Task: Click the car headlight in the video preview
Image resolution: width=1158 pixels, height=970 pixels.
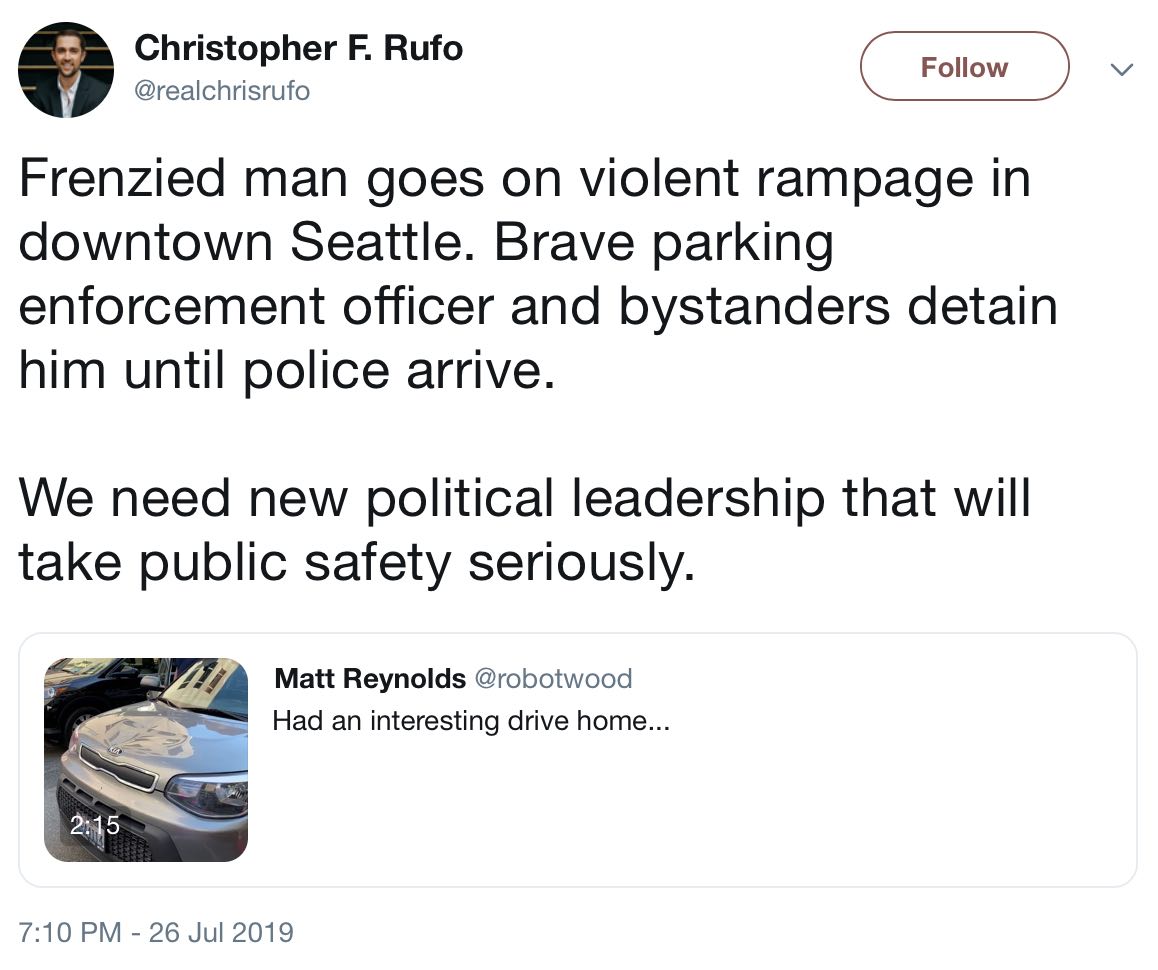Action: pyautogui.click(x=208, y=795)
